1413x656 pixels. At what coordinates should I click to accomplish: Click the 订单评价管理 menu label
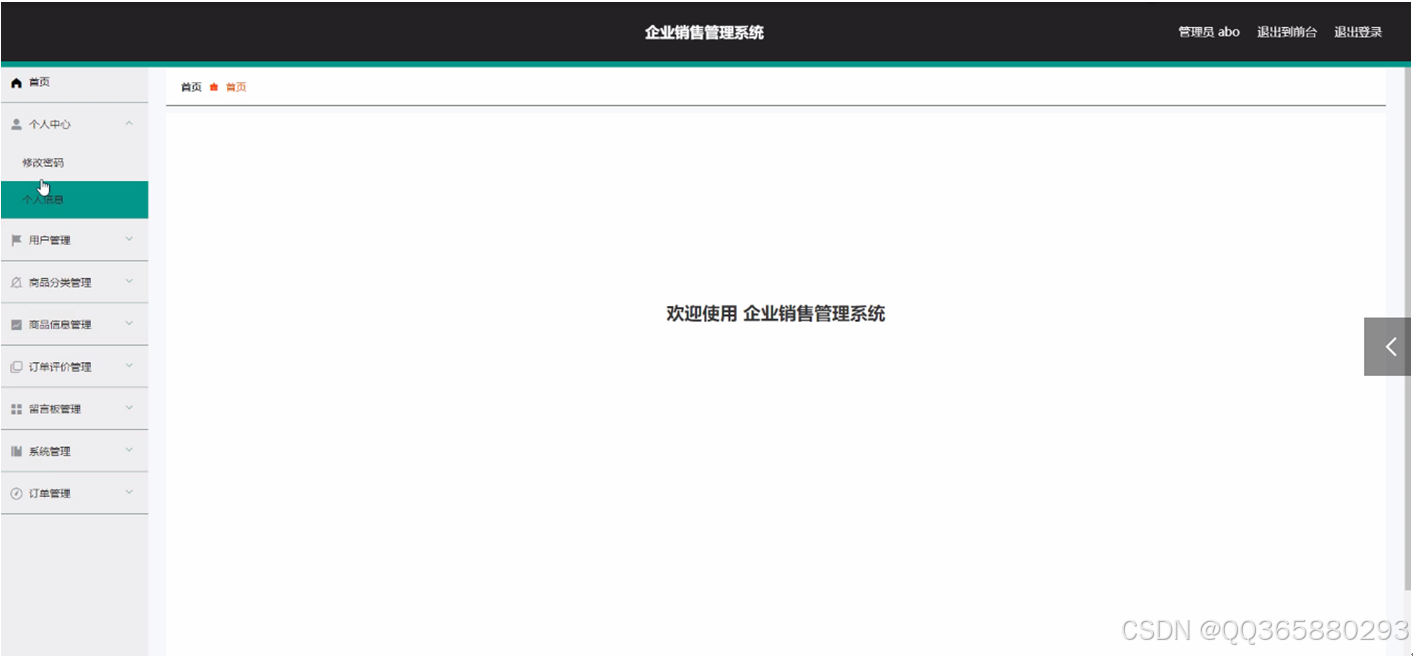click(x=60, y=367)
